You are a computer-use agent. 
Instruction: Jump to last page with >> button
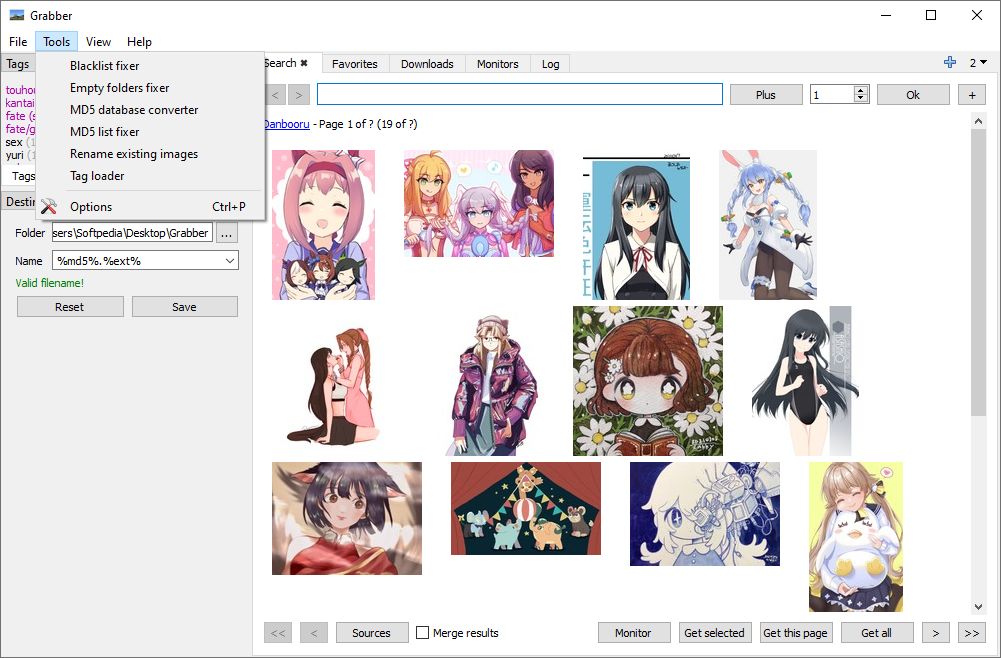point(972,632)
